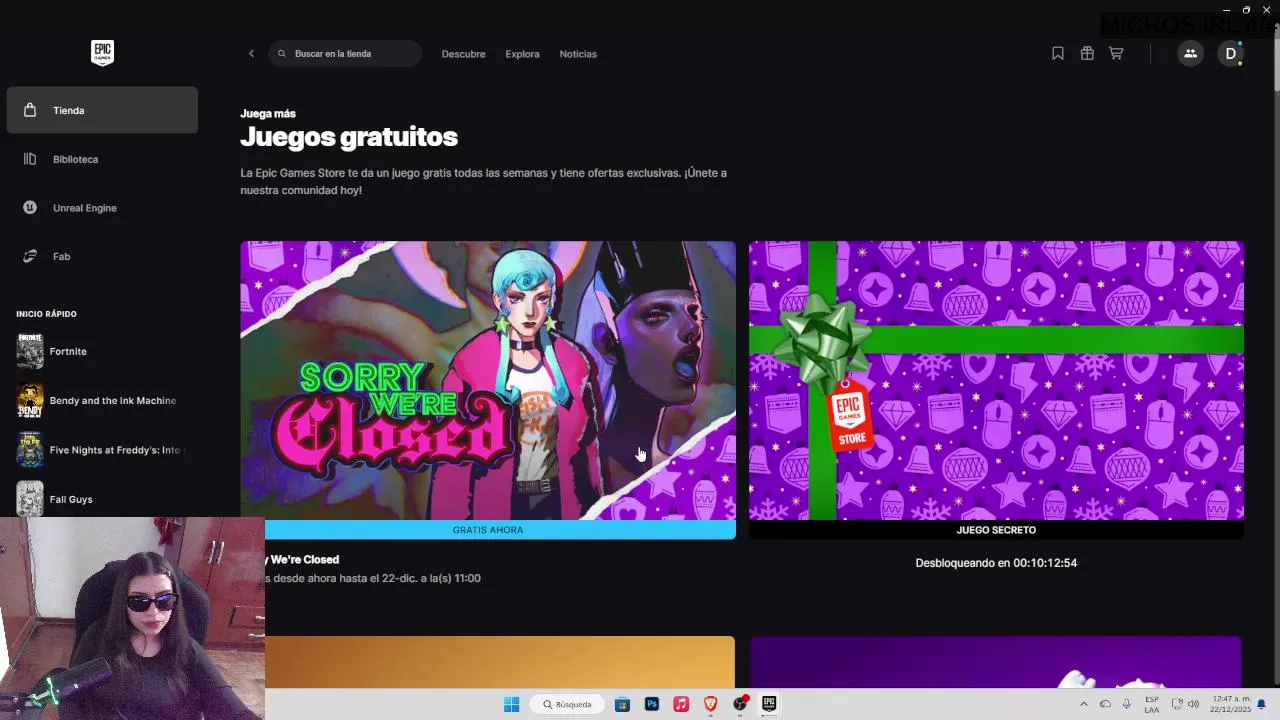Click the search magnifier icon
The height and width of the screenshot is (720, 1280).
coord(282,54)
